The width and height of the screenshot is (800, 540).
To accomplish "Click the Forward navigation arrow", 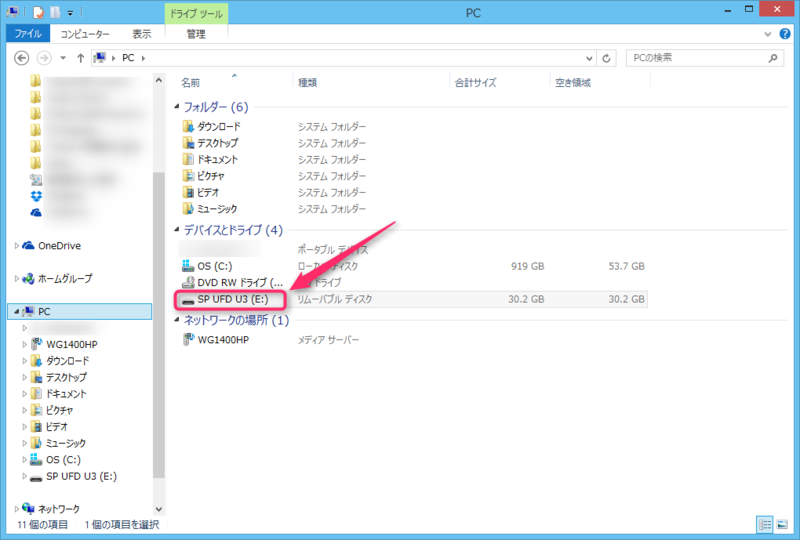I will pos(44,58).
